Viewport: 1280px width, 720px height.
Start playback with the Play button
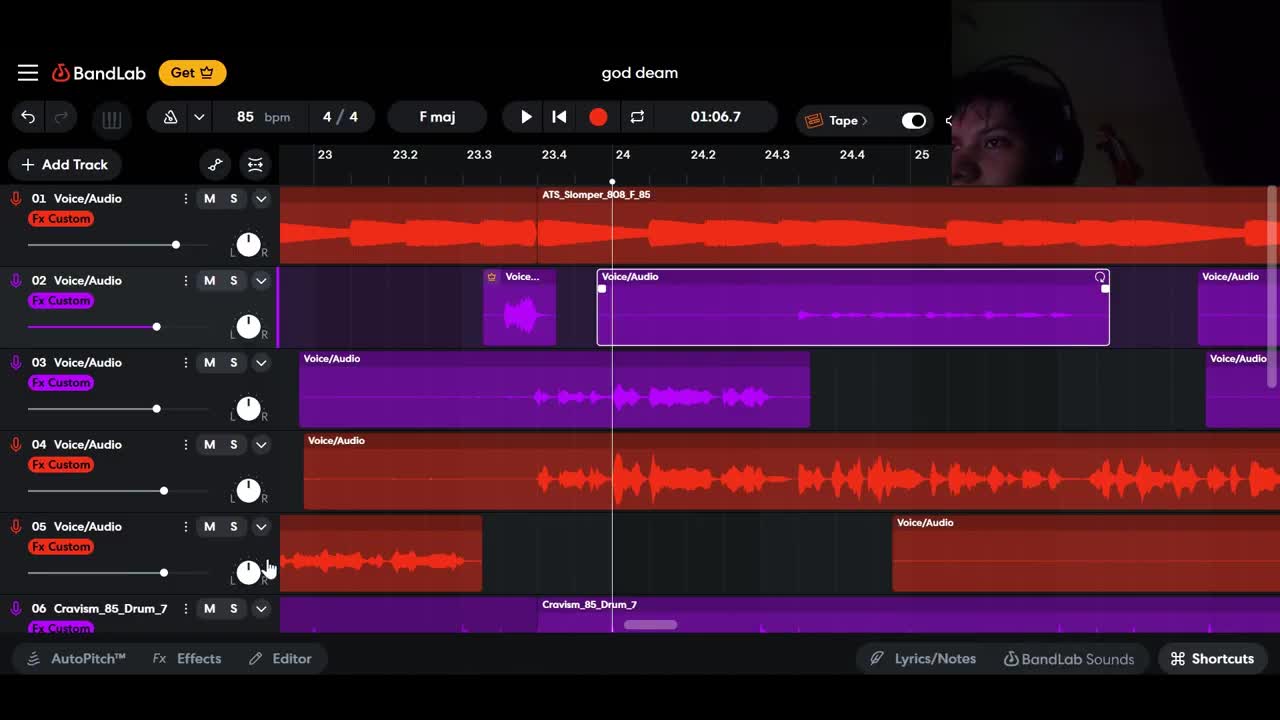526,117
